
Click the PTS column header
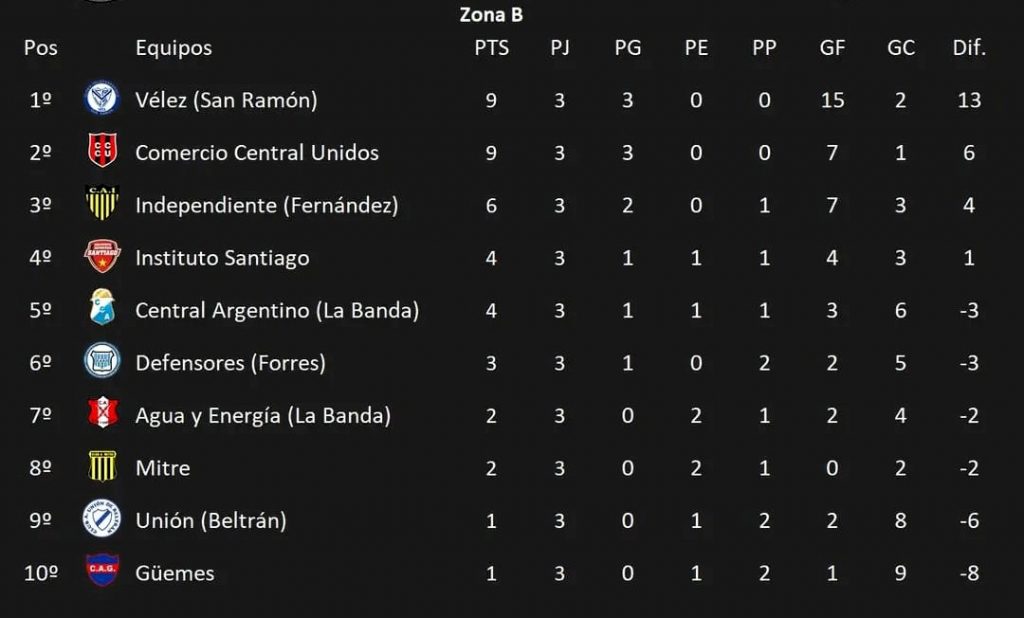492,48
